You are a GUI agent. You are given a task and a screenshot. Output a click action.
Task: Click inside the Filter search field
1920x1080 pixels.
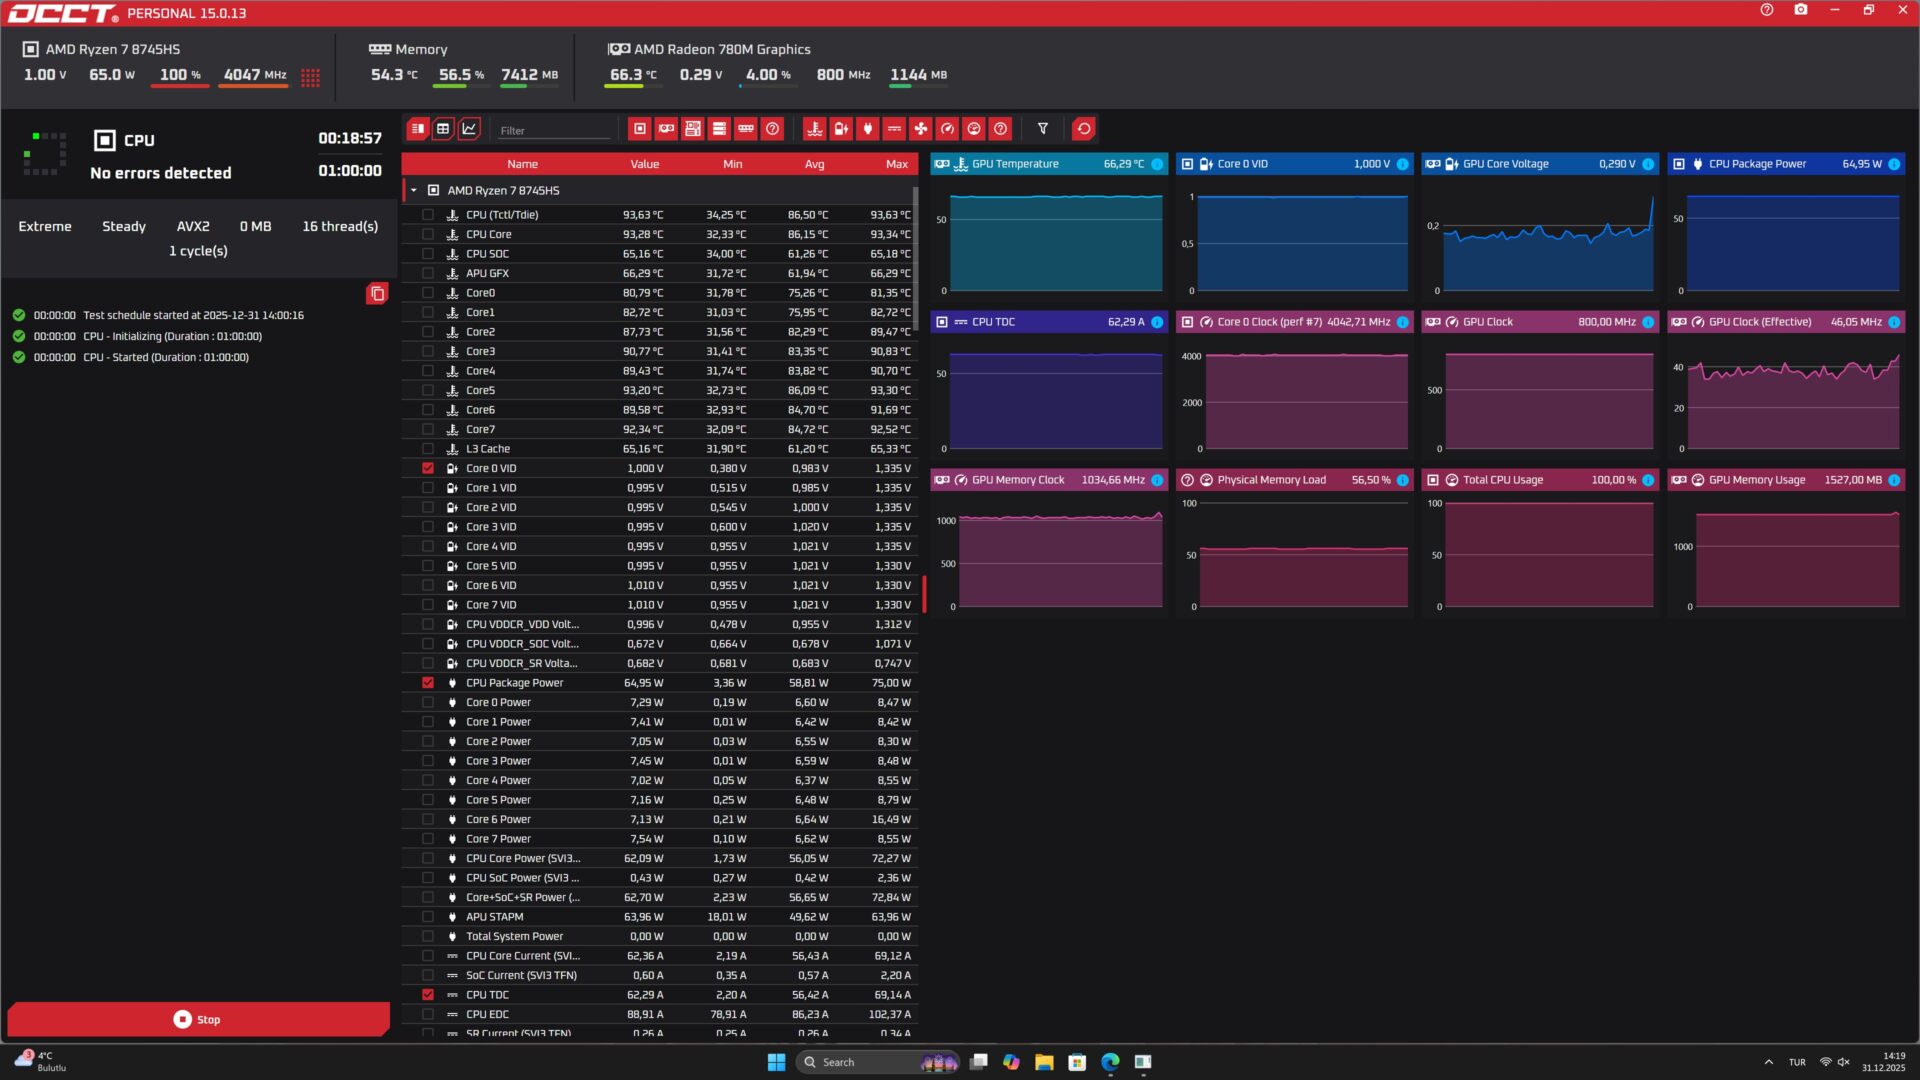point(554,130)
